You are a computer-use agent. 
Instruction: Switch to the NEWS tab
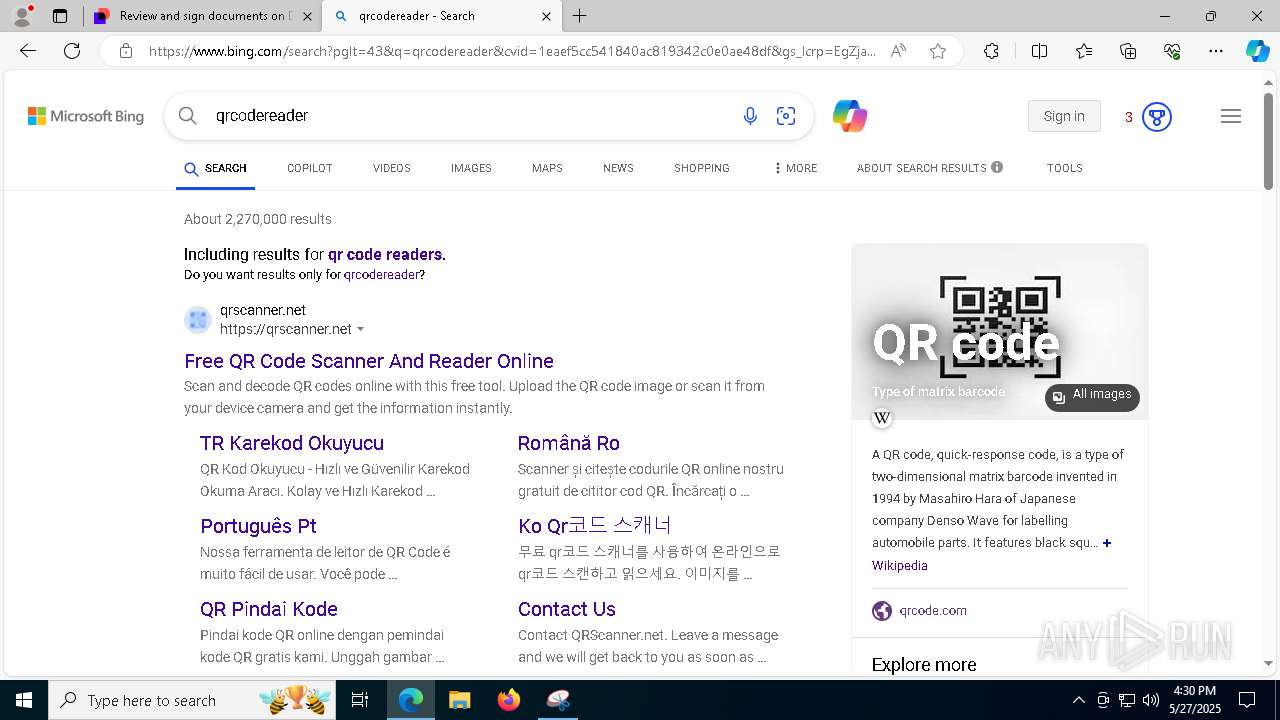[x=618, y=168]
